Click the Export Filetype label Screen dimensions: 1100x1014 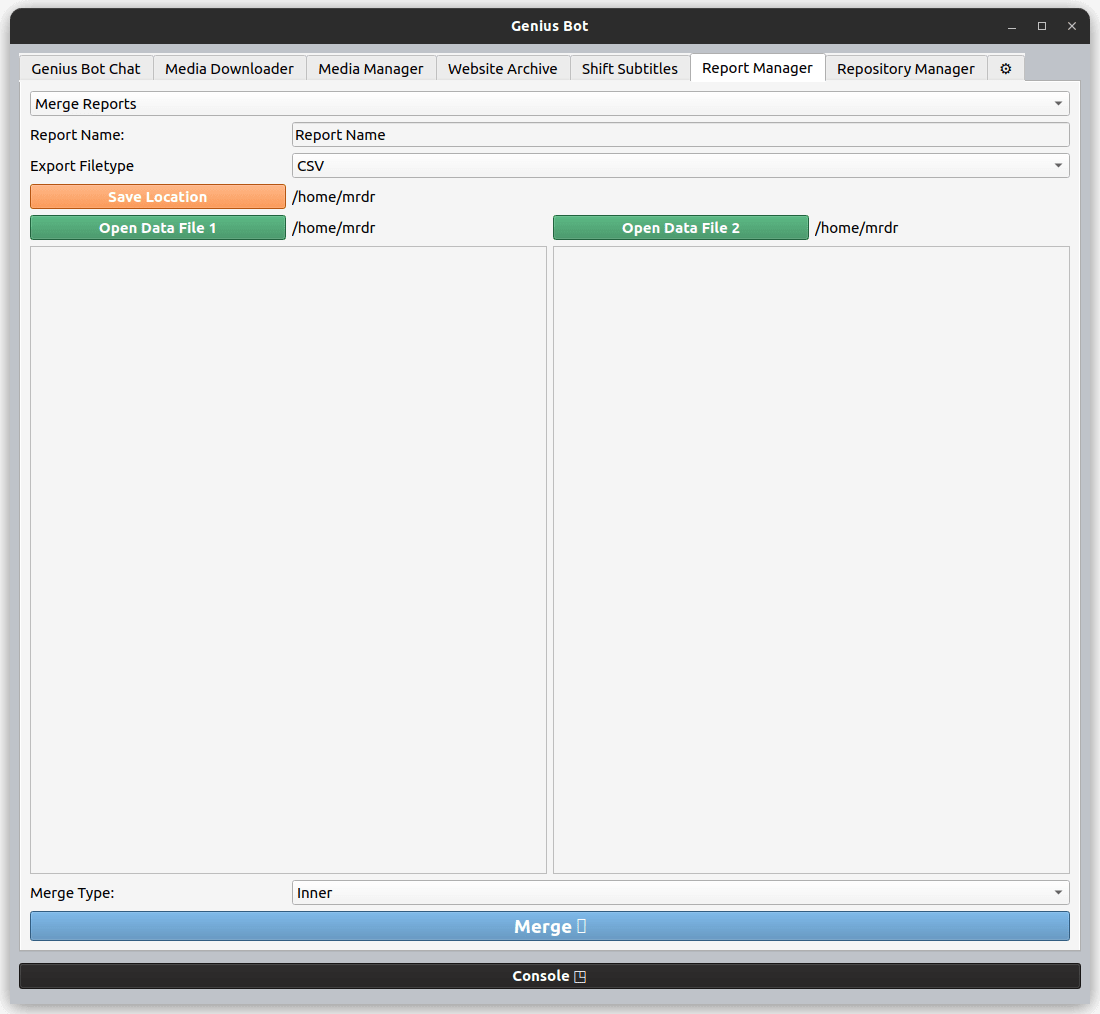coord(82,166)
